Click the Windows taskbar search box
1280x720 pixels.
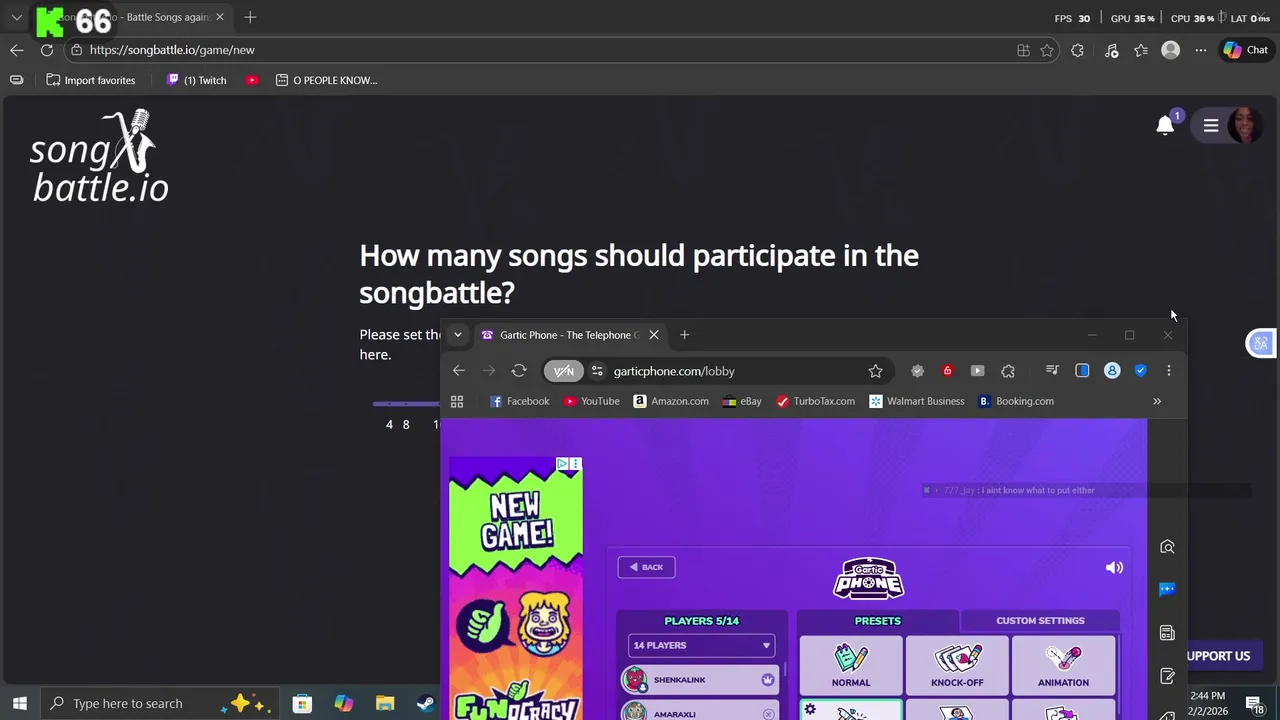coord(160,703)
